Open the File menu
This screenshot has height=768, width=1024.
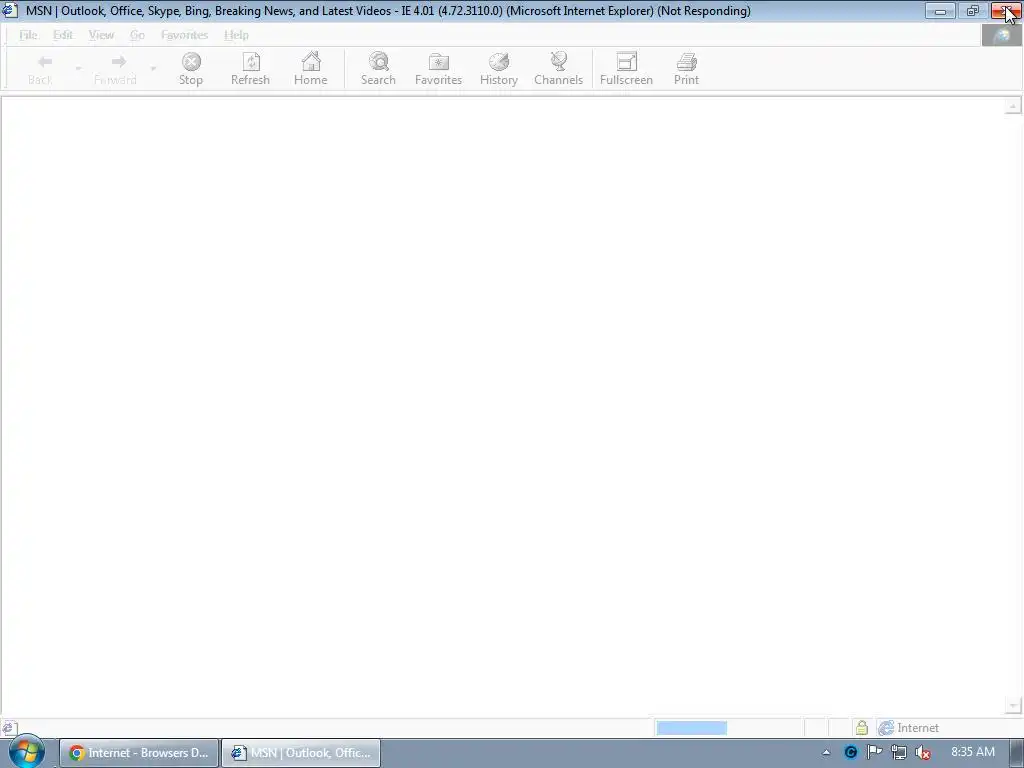pyautogui.click(x=28, y=35)
